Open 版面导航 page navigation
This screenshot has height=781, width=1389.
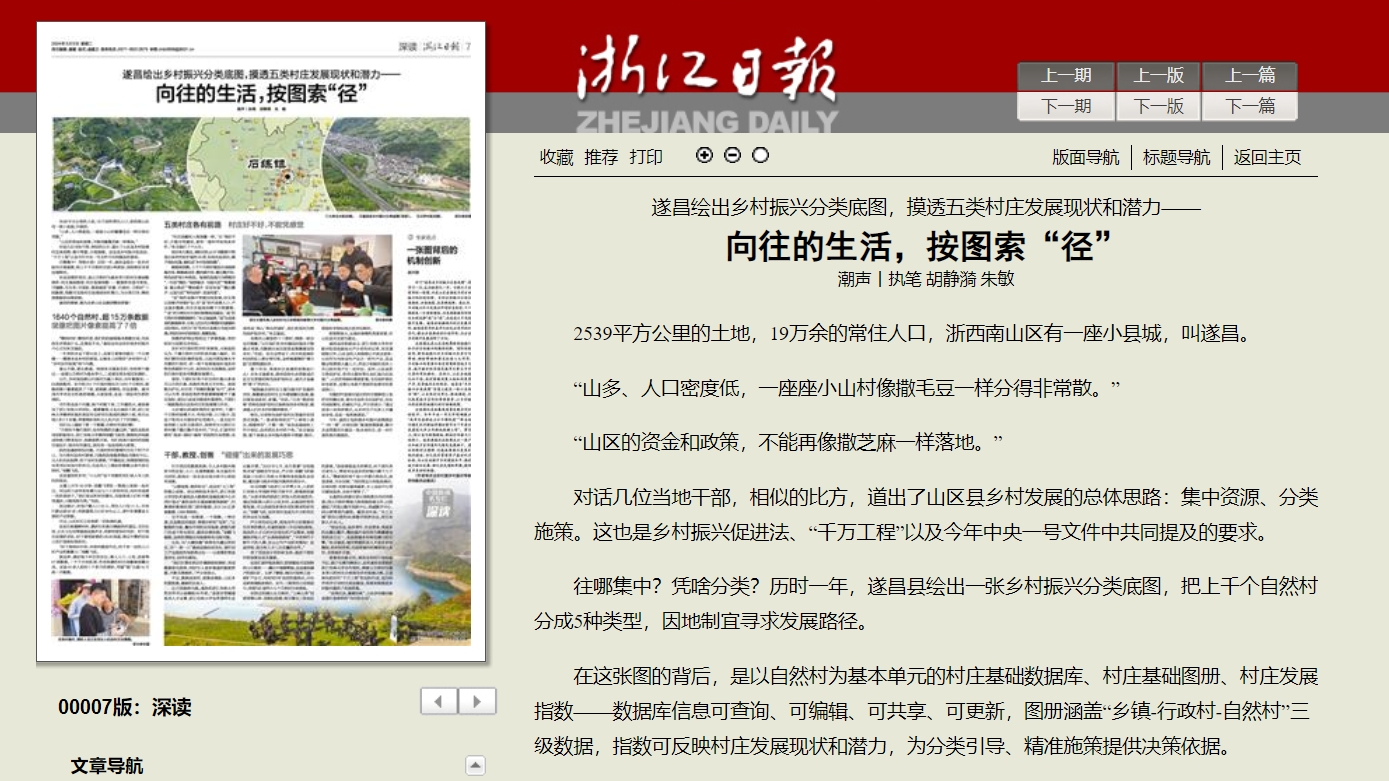point(1086,157)
